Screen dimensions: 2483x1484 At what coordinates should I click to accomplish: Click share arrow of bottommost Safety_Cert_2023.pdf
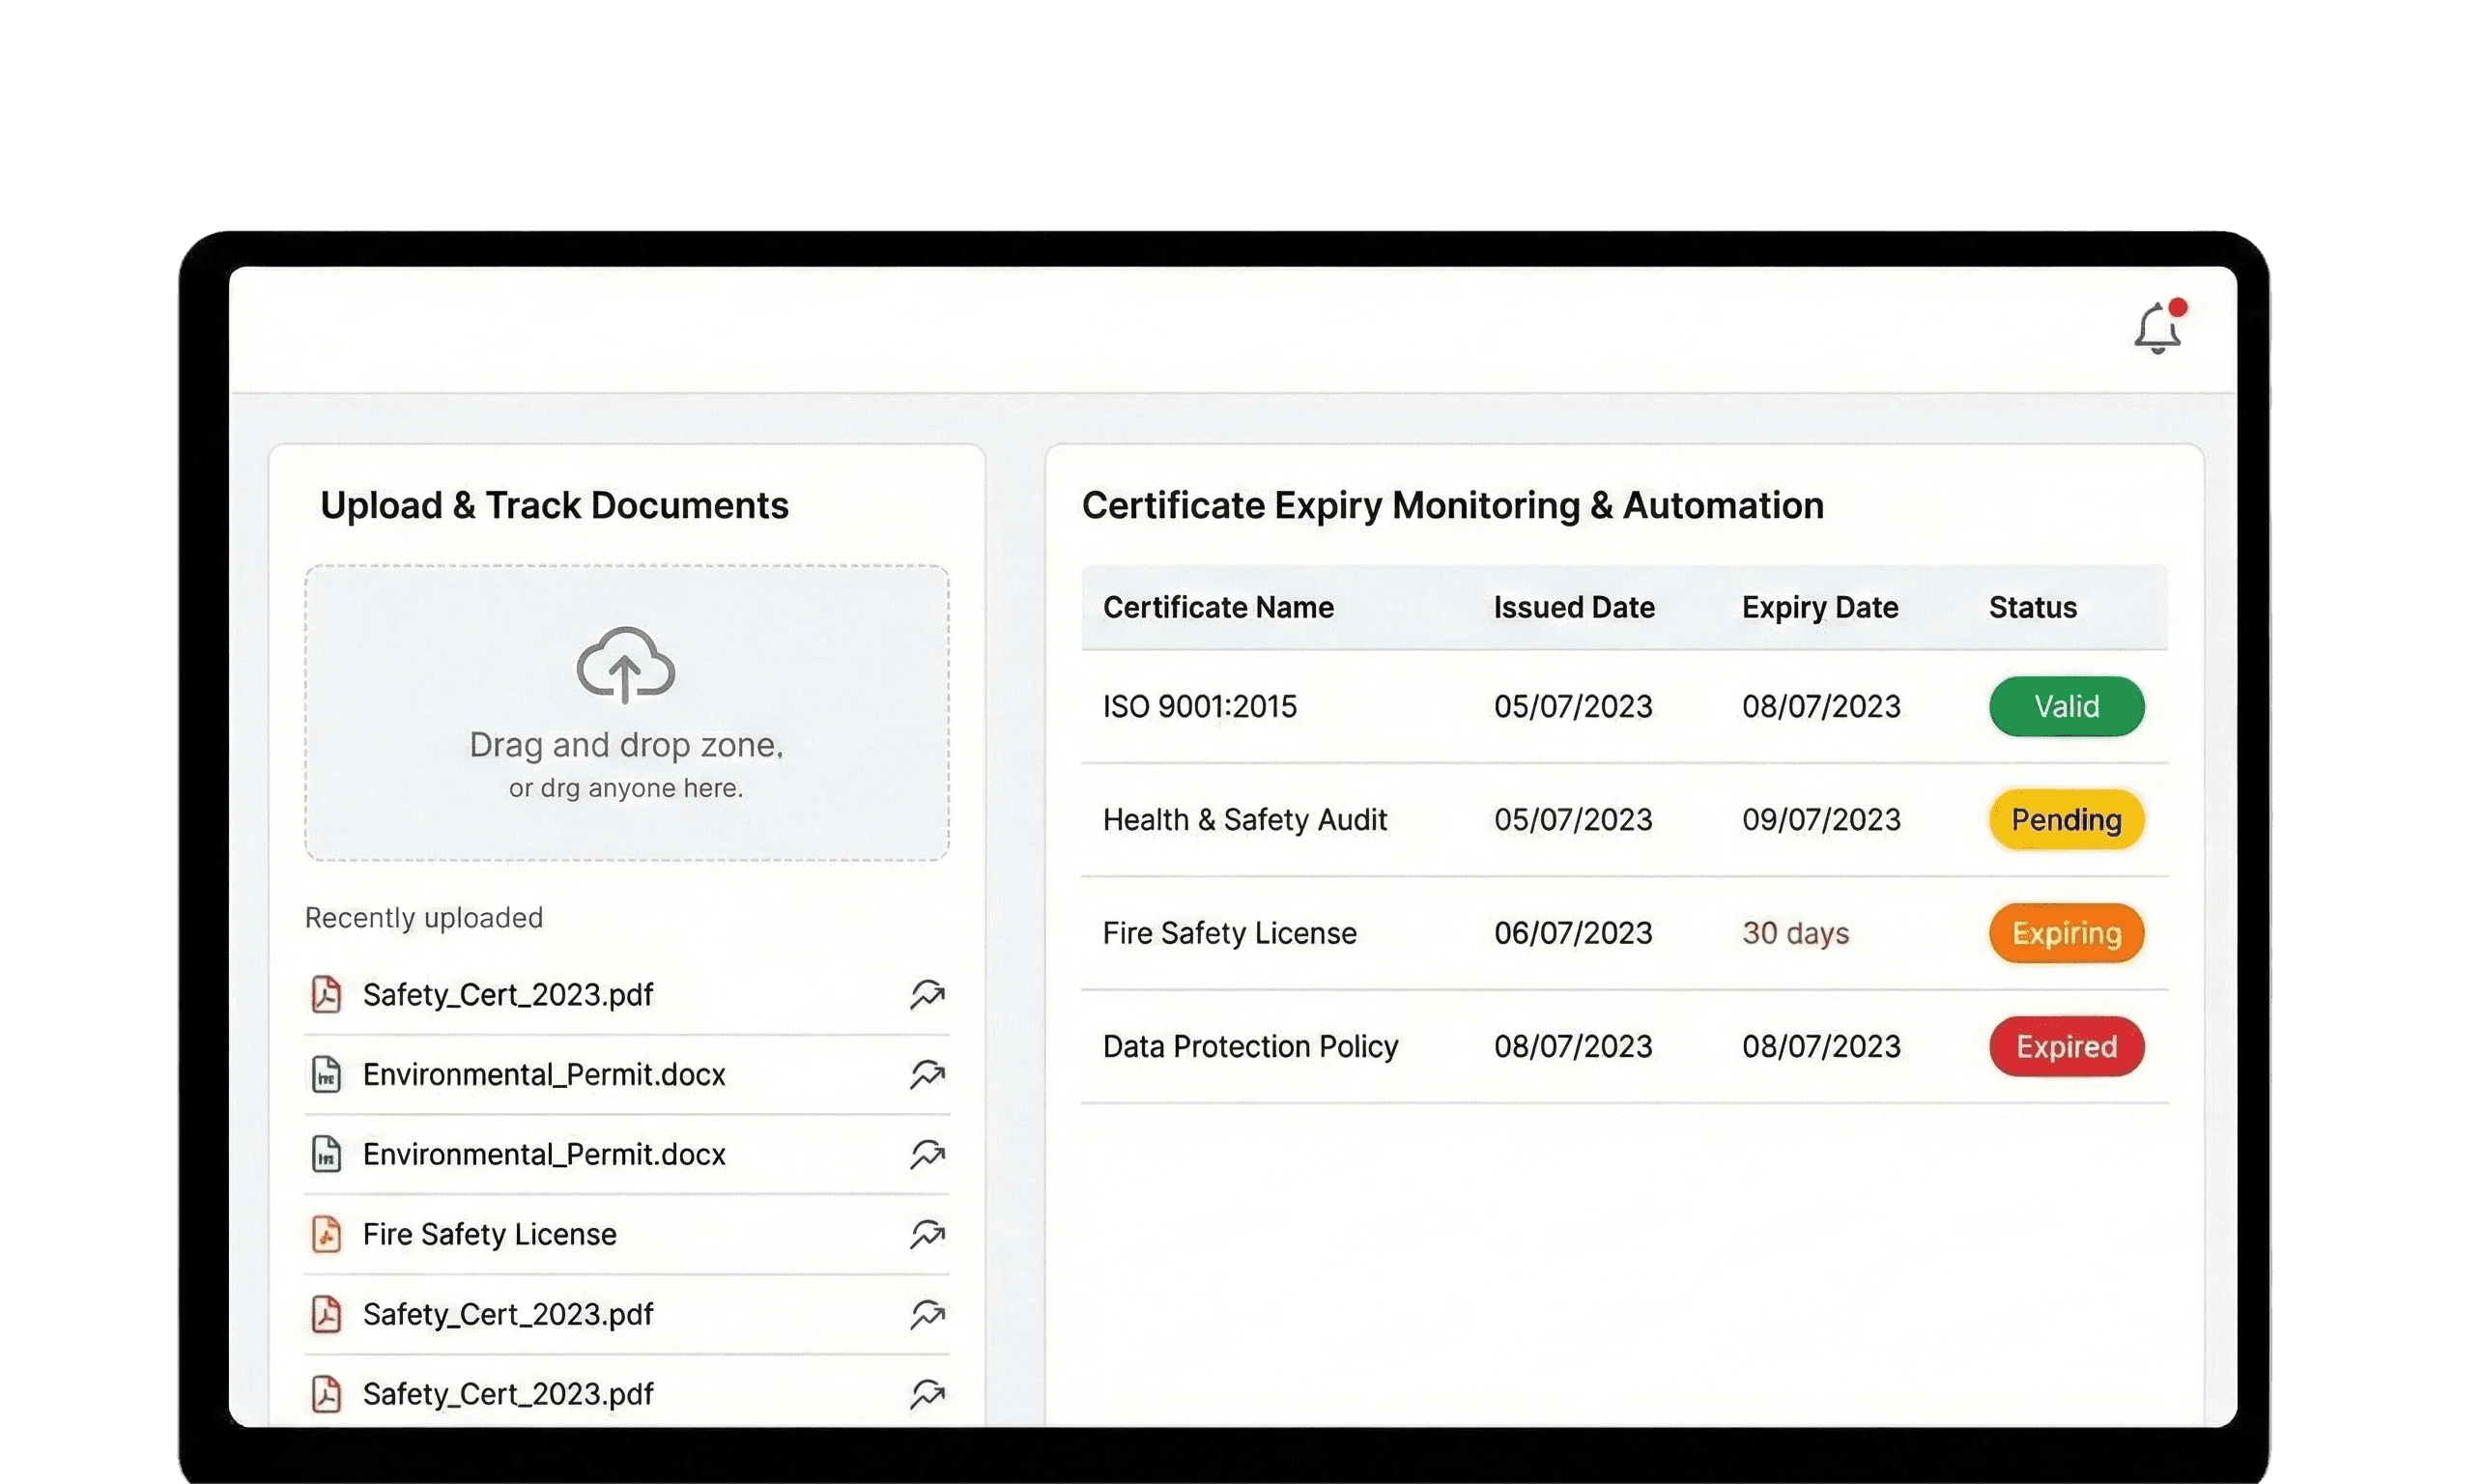tap(927, 1393)
